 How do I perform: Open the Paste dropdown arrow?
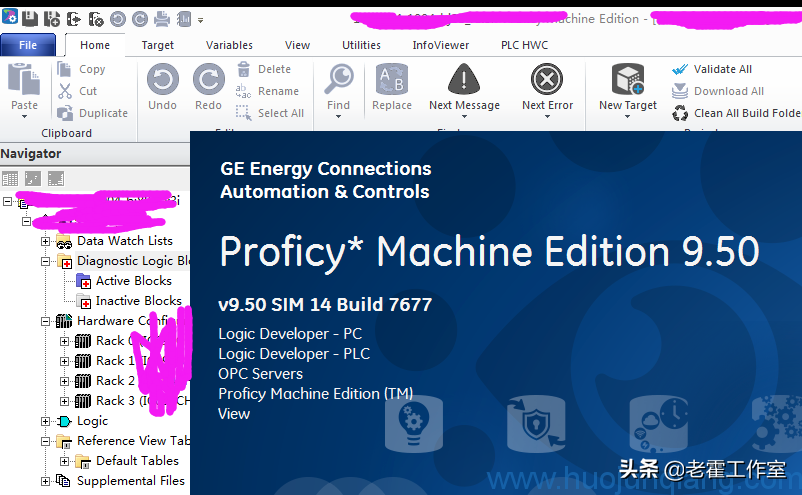[x=24, y=117]
